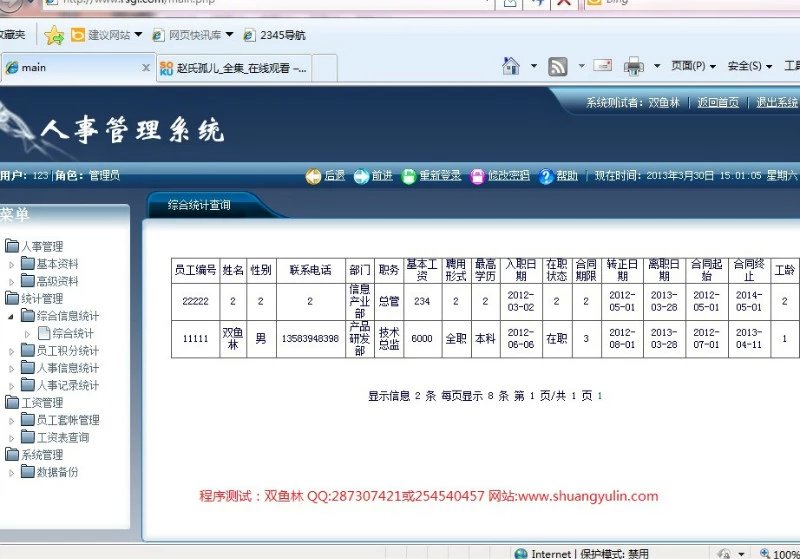Viewport: 800px width, 559px height.
Task: Click the 系统管理 folder icon
Action: tap(12, 454)
